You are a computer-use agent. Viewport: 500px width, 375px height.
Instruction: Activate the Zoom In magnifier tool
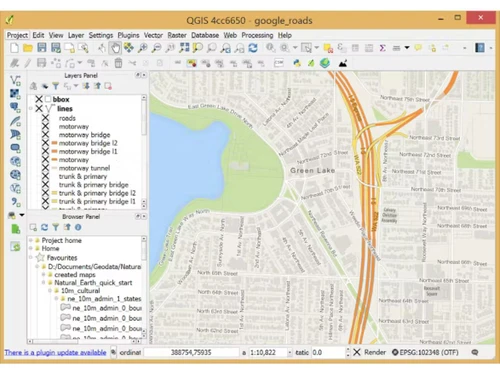tap(143, 48)
